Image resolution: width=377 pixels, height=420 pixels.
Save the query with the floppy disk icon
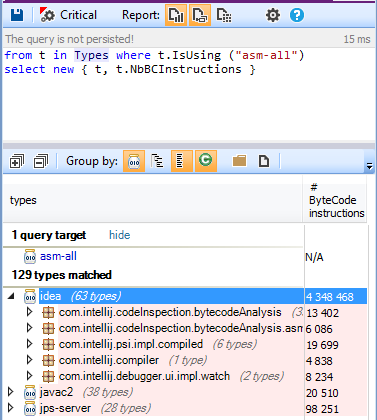point(17,15)
